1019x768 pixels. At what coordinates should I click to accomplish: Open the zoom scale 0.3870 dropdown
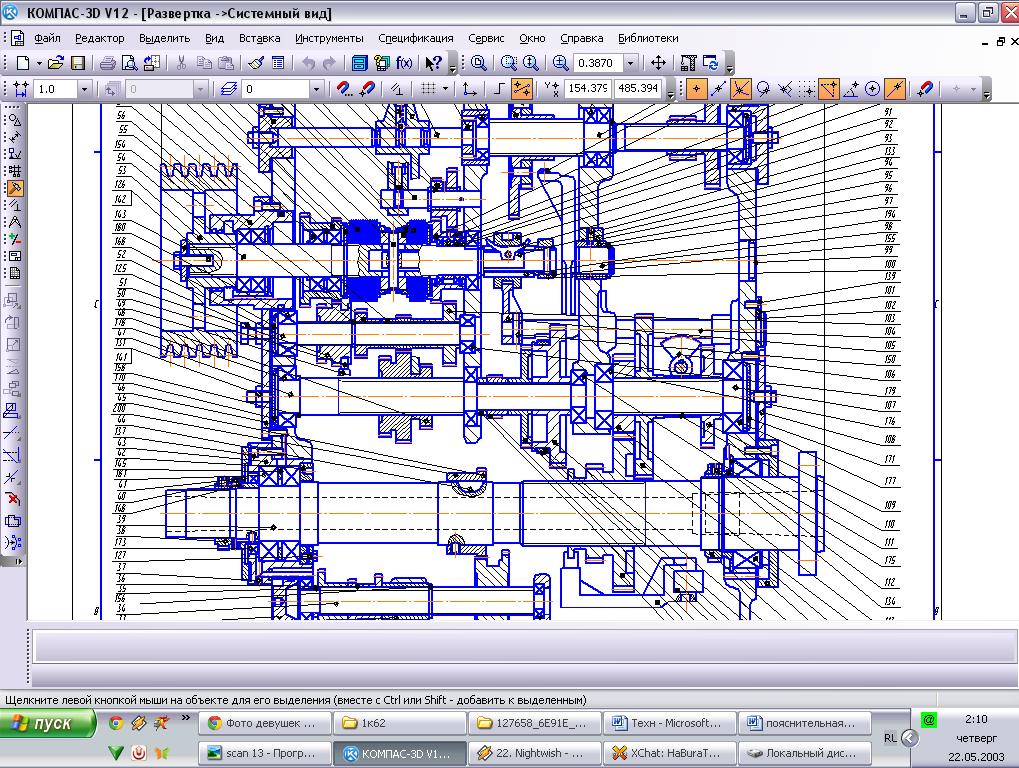(631, 62)
